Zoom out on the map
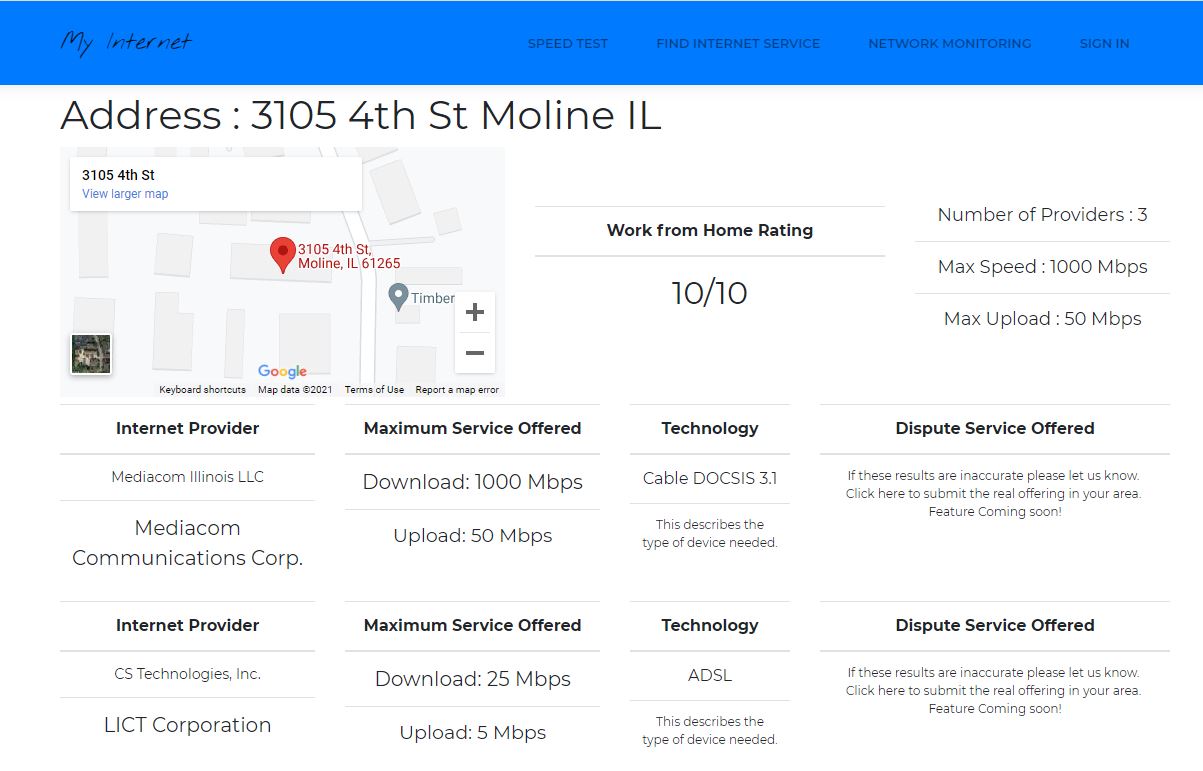The width and height of the screenshot is (1203, 771). pos(474,353)
